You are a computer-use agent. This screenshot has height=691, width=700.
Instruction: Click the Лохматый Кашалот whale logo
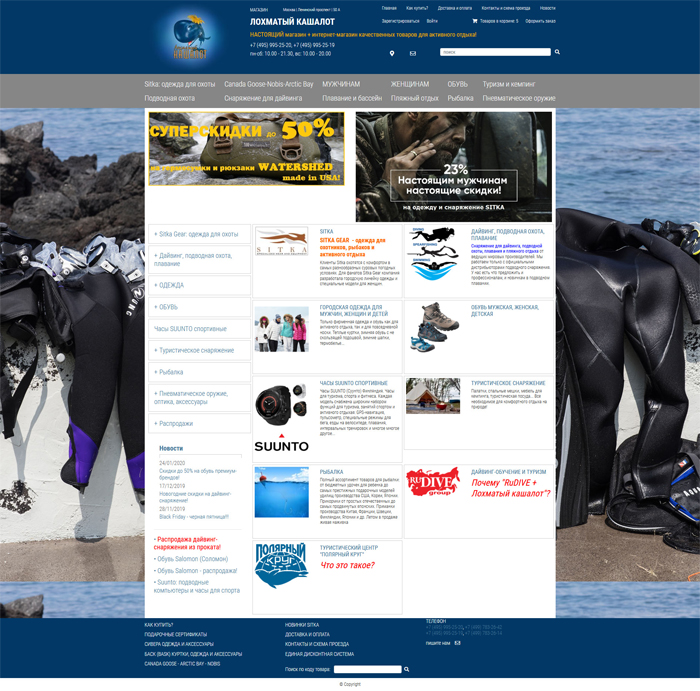pos(191,37)
